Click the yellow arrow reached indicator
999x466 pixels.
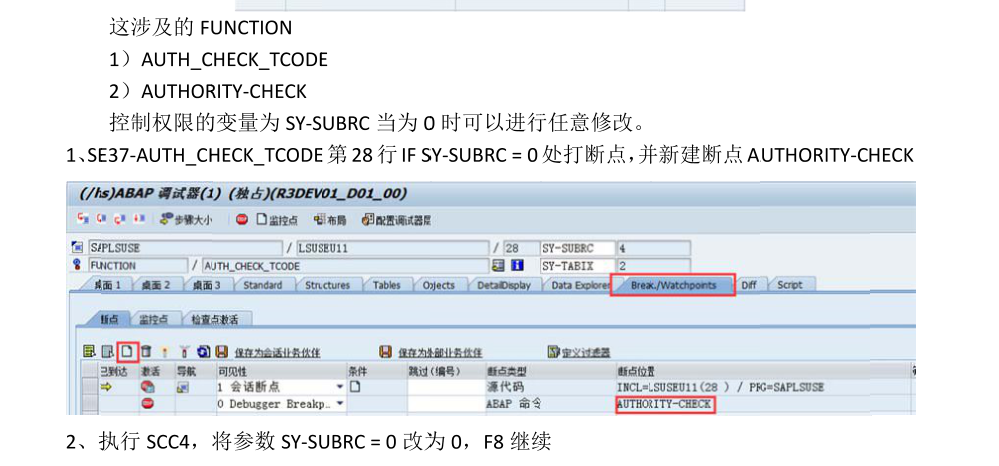(x=107, y=388)
